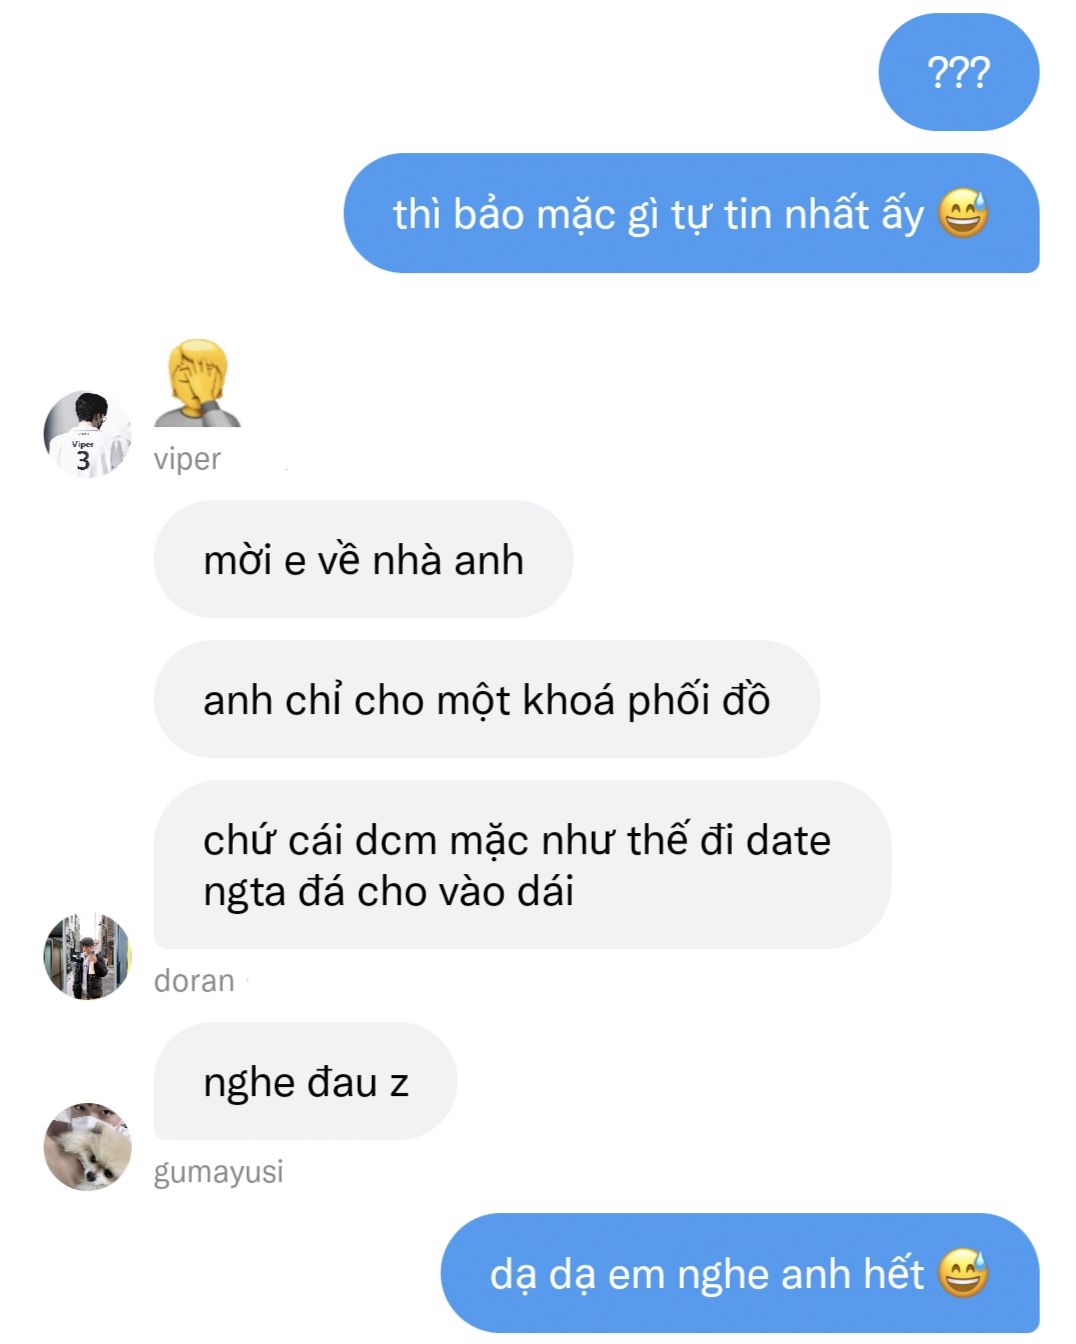The width and height of the screenshot is (1076, 1344).
Task: Click the sweat-smile emoji after 'tự tin nhất ấy'
Action: click(963, 214)
